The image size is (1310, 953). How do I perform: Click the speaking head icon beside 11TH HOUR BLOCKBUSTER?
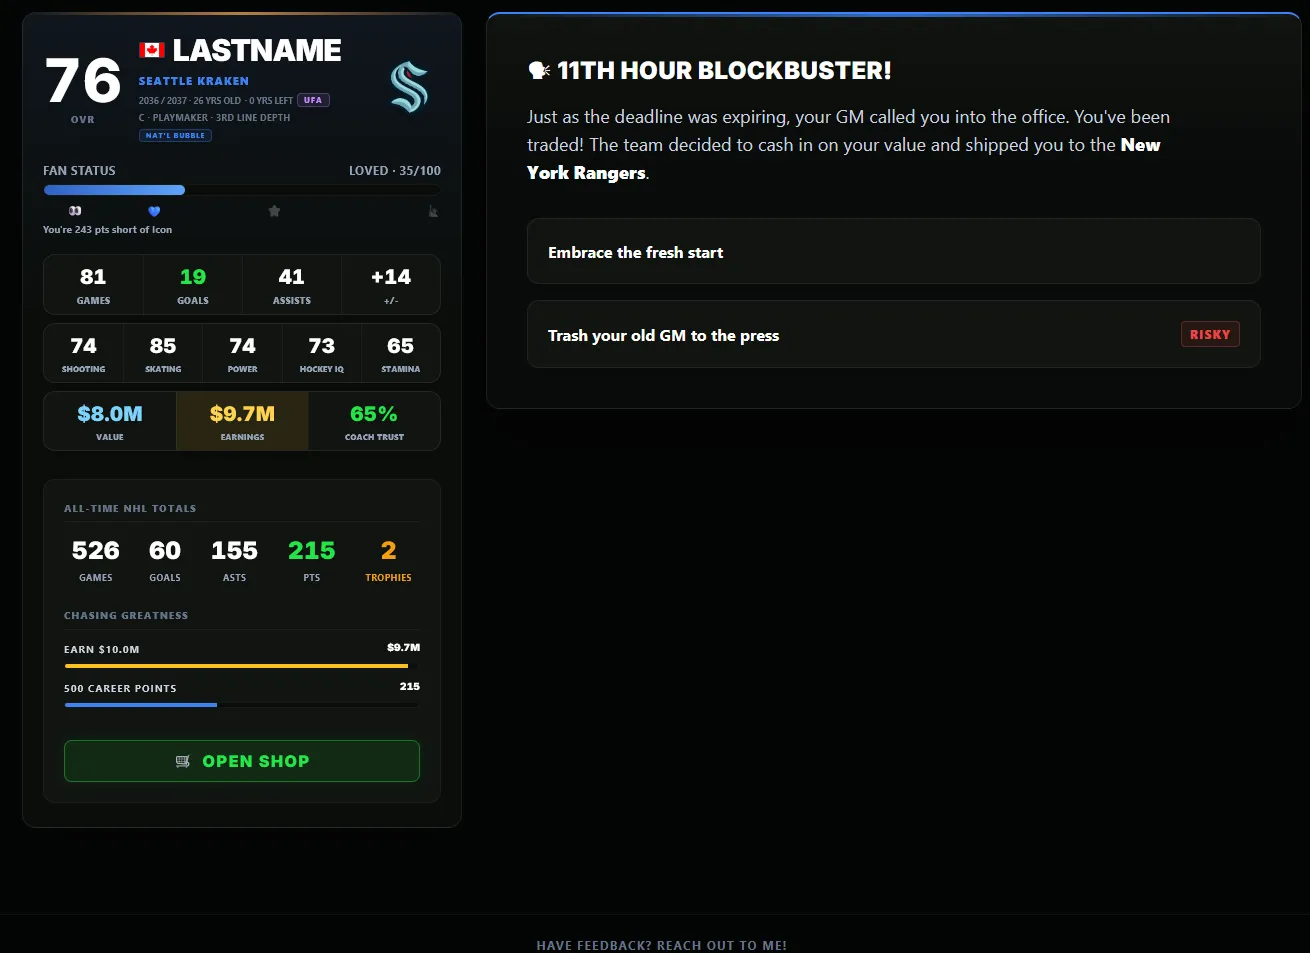point(539,70)
